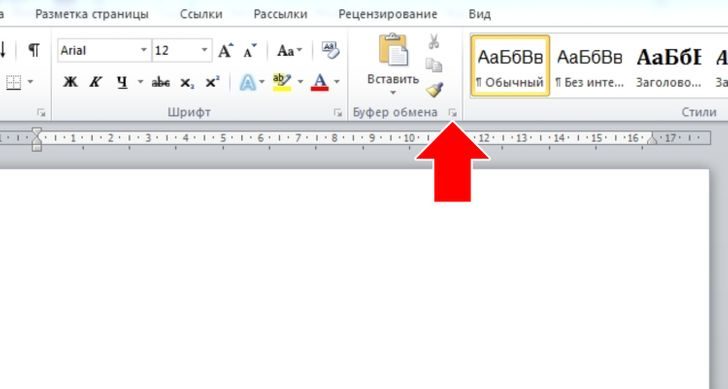Apply subscript formatting
Viewport: 728px width, 389px height.
tap(187, 83)
